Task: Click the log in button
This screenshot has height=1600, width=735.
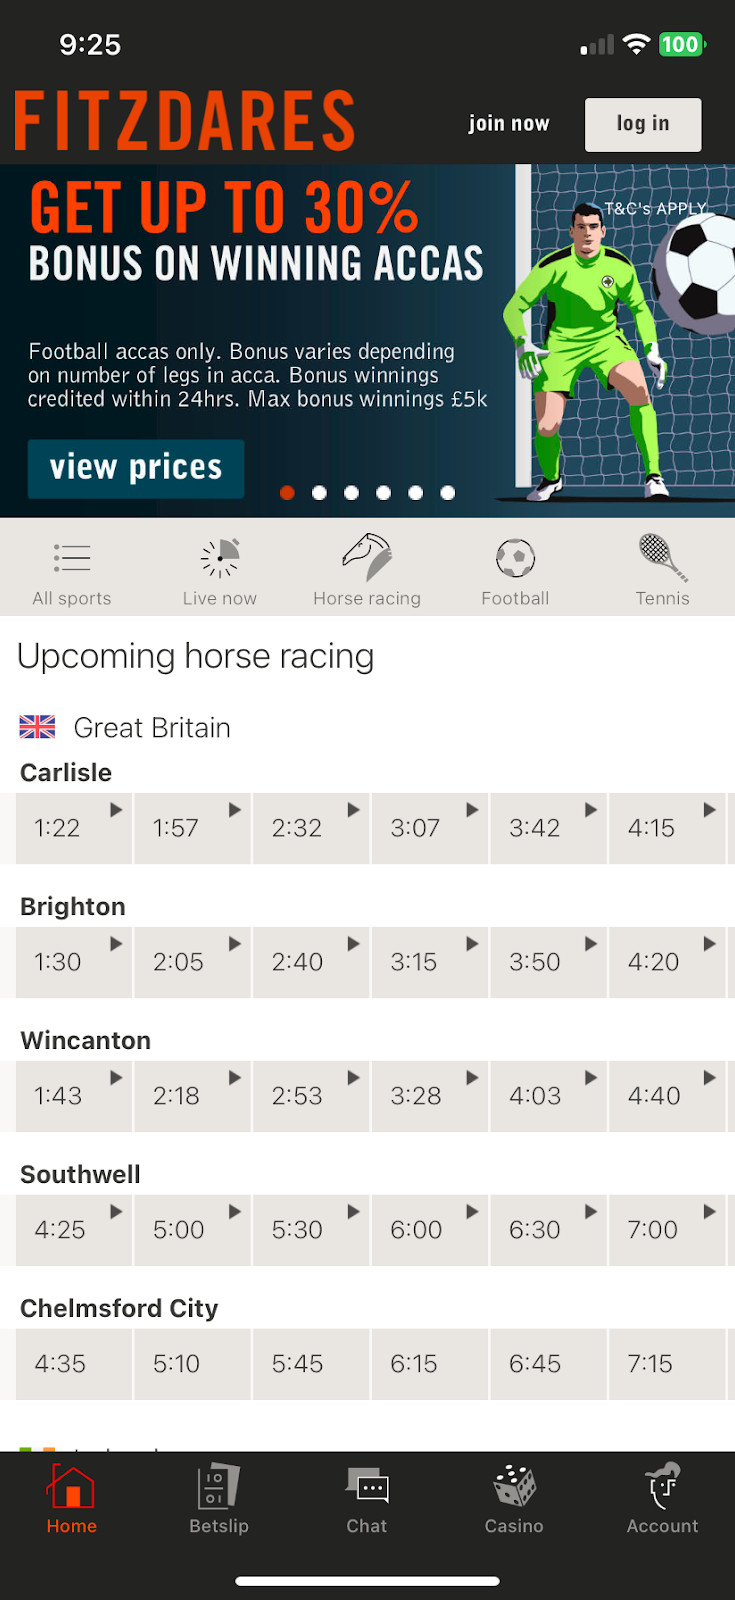Action: (643, 124)
